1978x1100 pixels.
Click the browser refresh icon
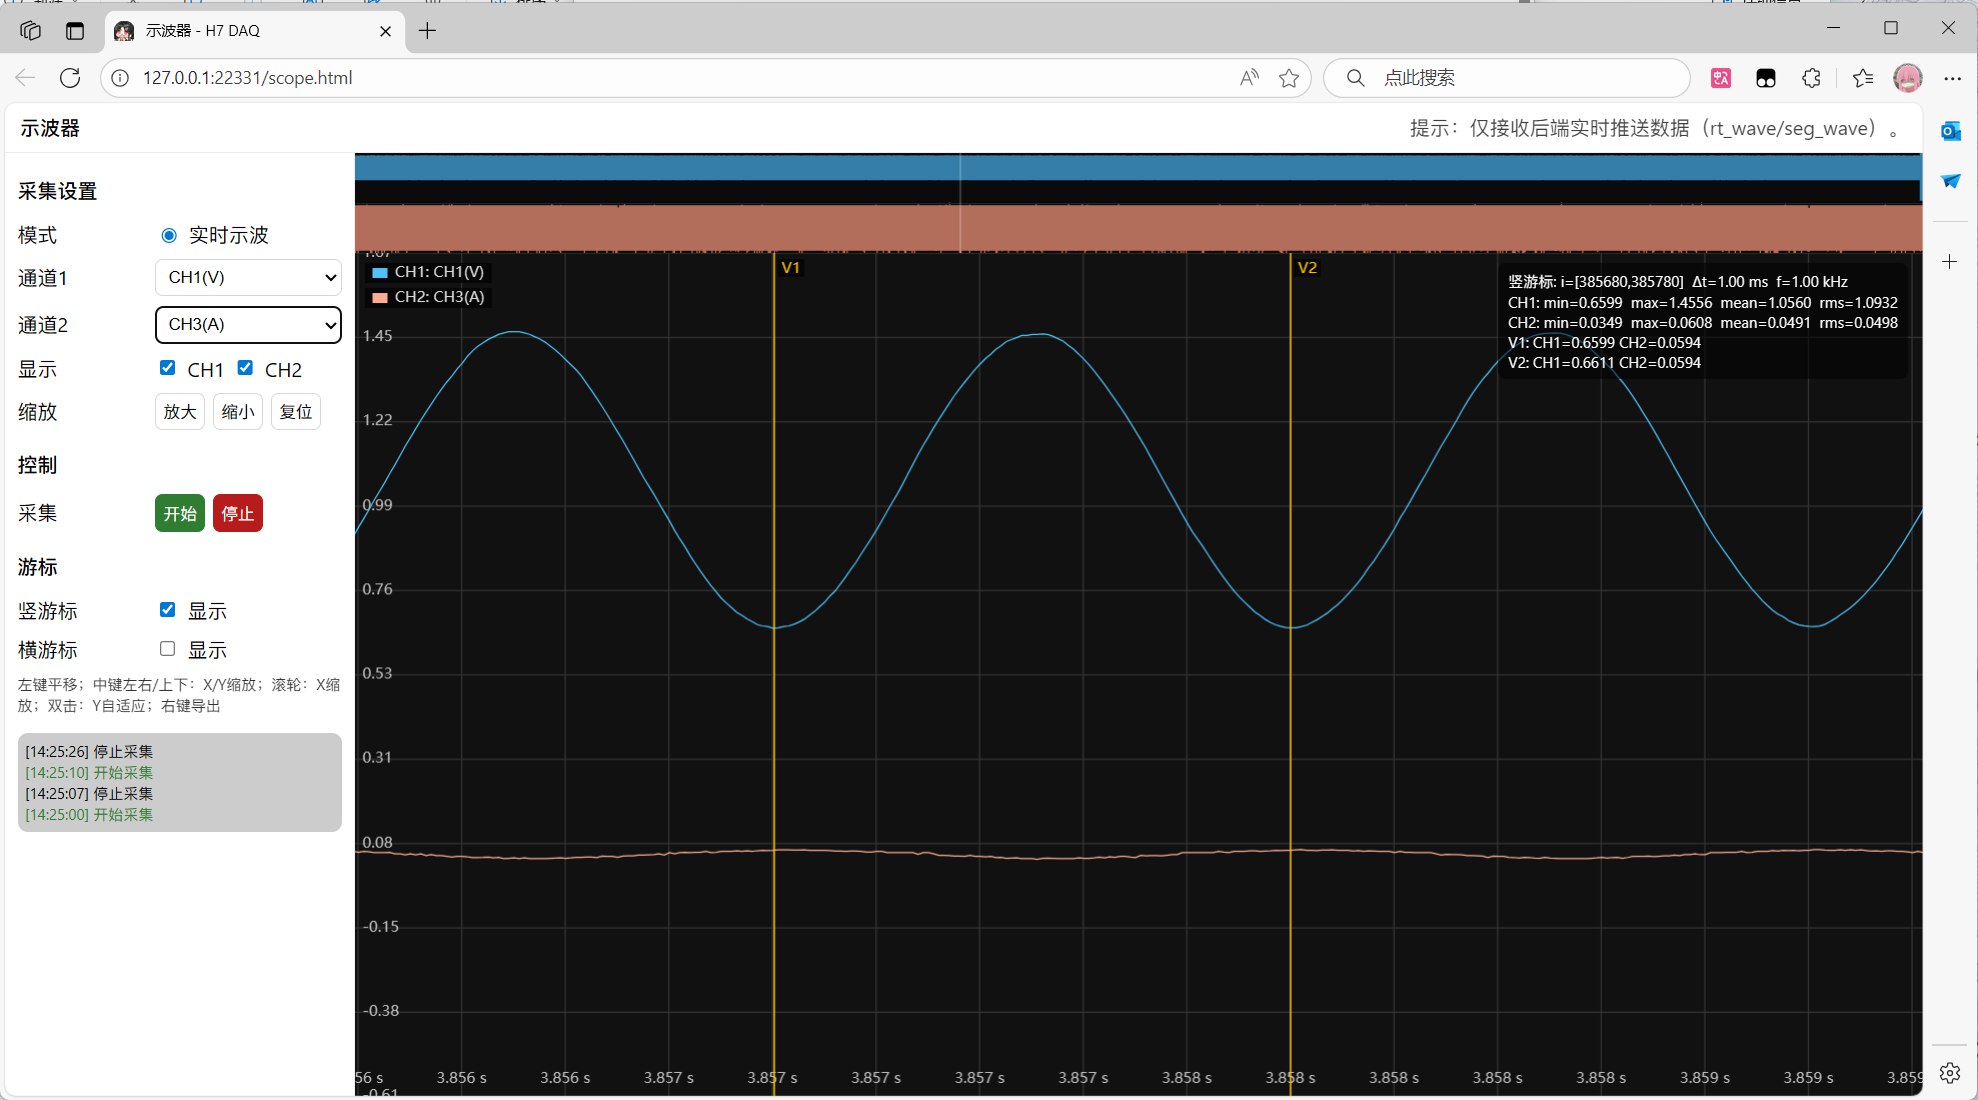click(70, 78)
